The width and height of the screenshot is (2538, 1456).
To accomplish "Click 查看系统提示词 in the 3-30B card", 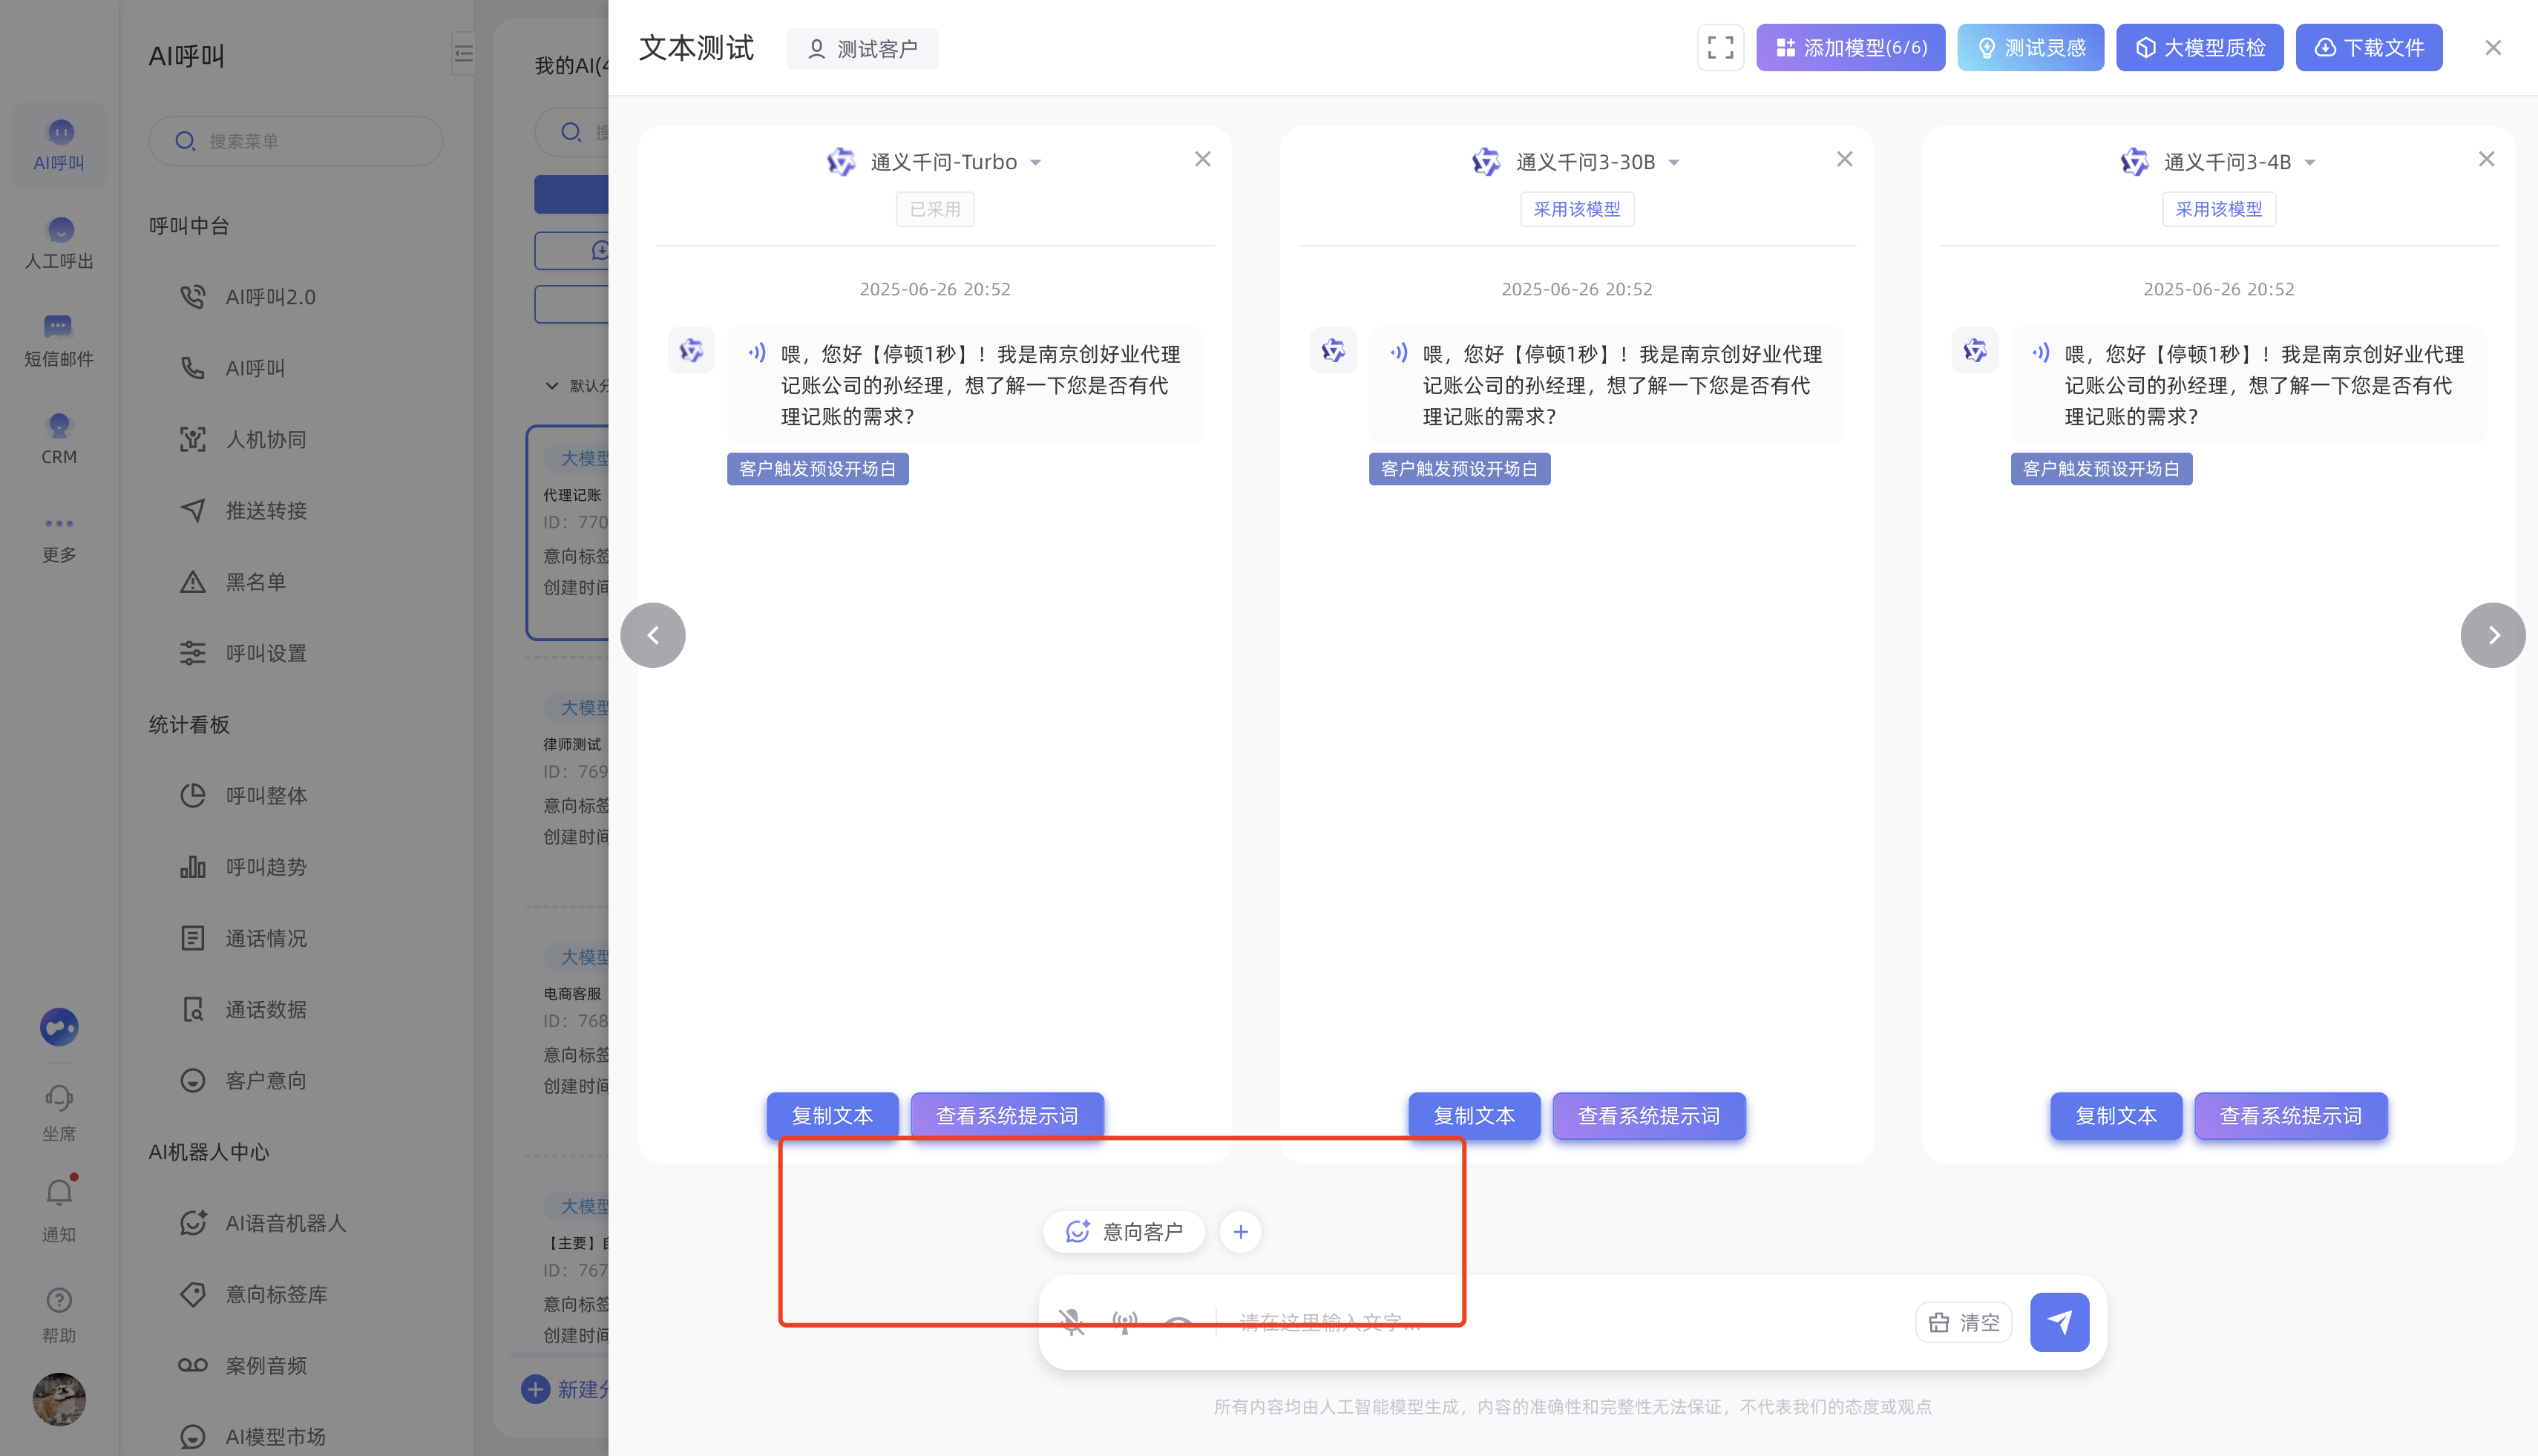I will [1649, 1116].
